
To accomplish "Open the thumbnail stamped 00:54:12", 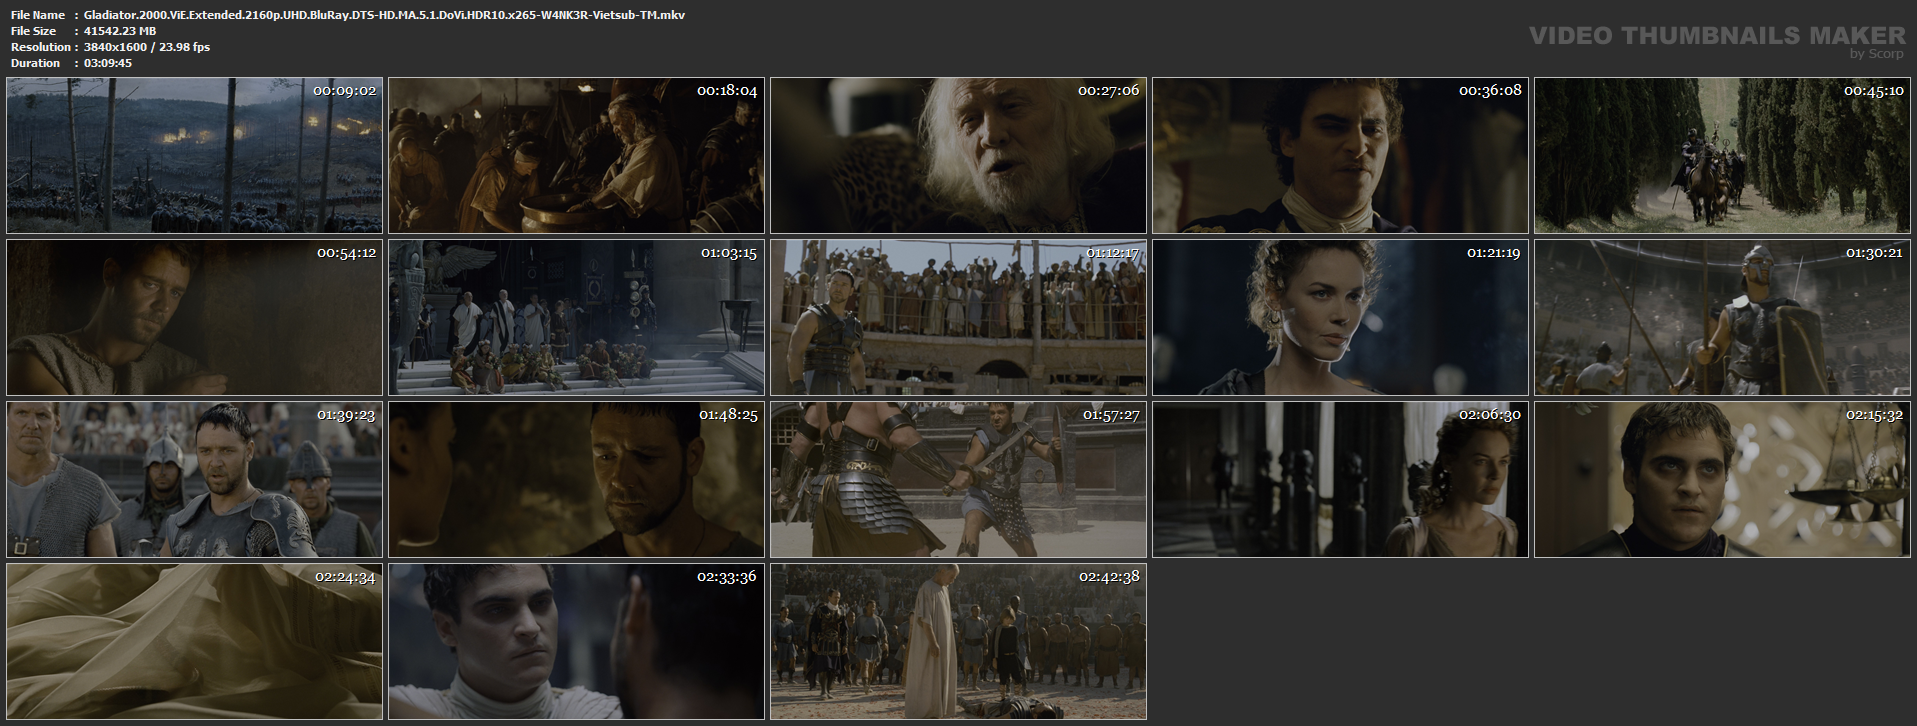I will pos(195,317).
